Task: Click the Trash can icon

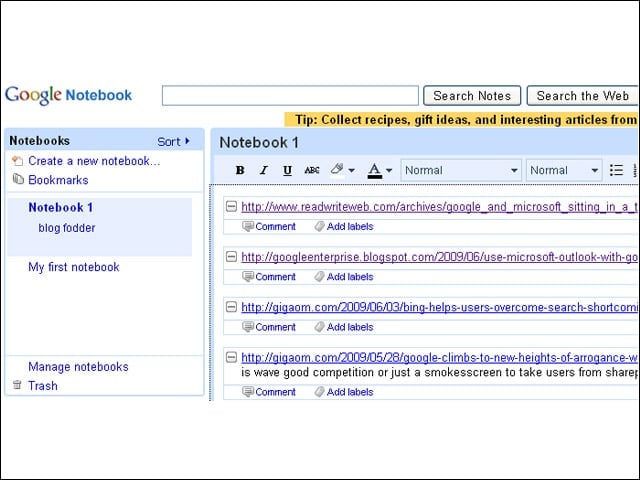Action: pos(17,384)
